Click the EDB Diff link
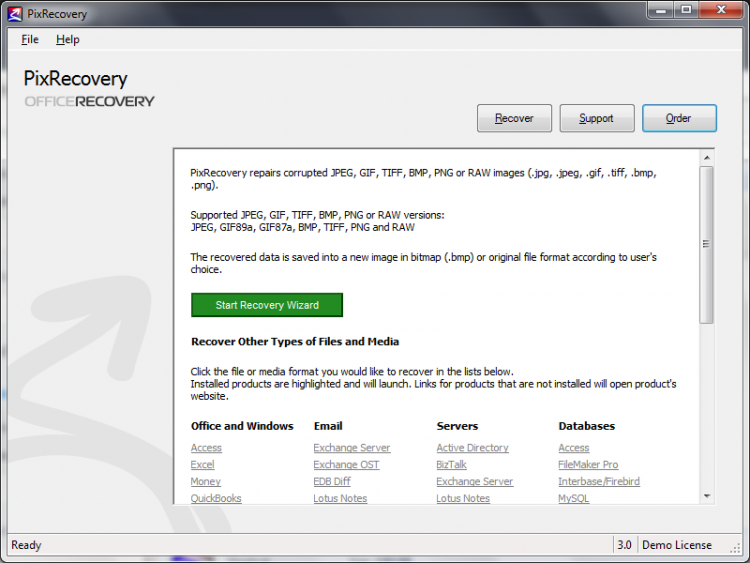The width and height of the screenshot is (750, 563). (x=334, y=481)
